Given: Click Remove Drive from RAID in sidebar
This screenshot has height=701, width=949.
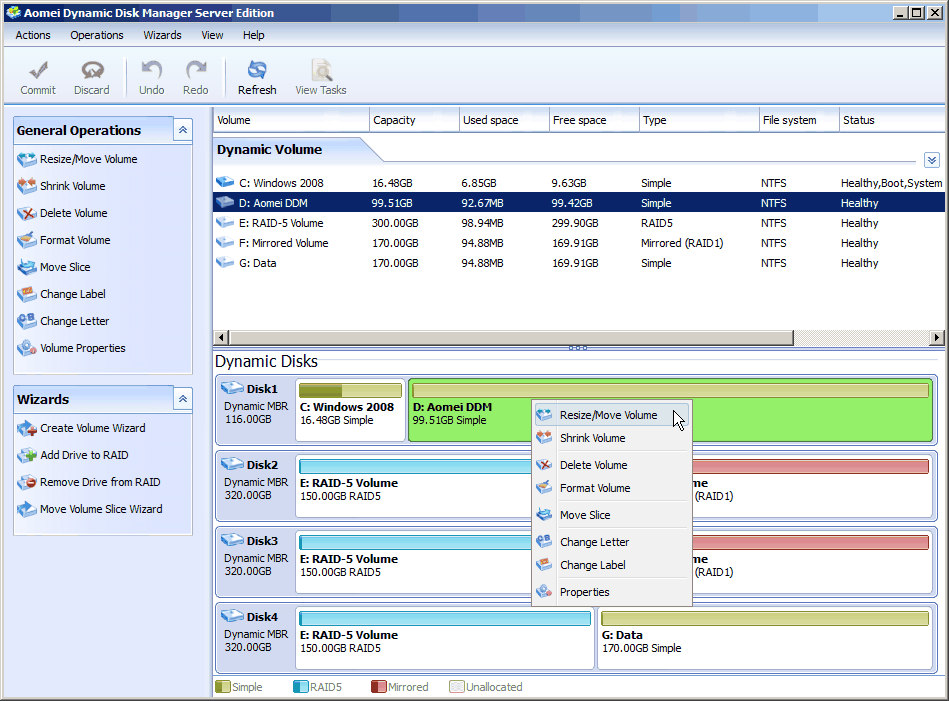Looking at the screenshot, I should 99,482.
